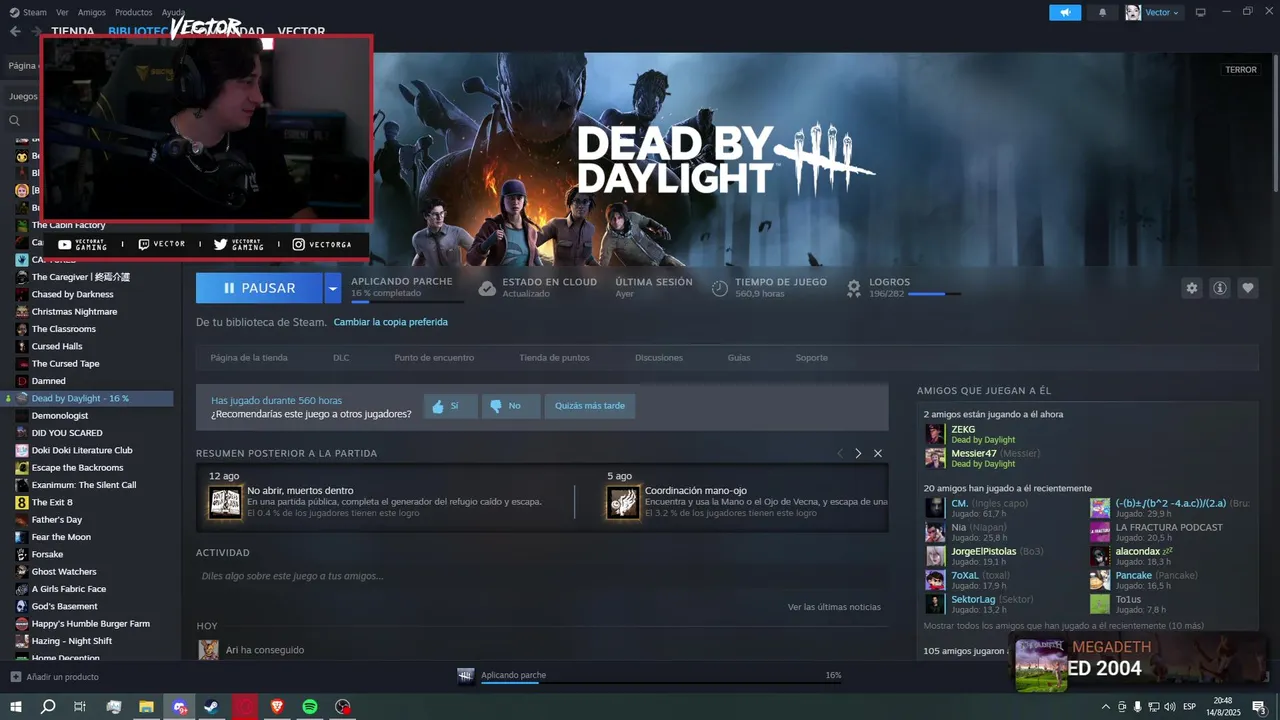Select Doki Doki Literature Club
This screenshot has width=1280, height=720.
pos(82,450)
